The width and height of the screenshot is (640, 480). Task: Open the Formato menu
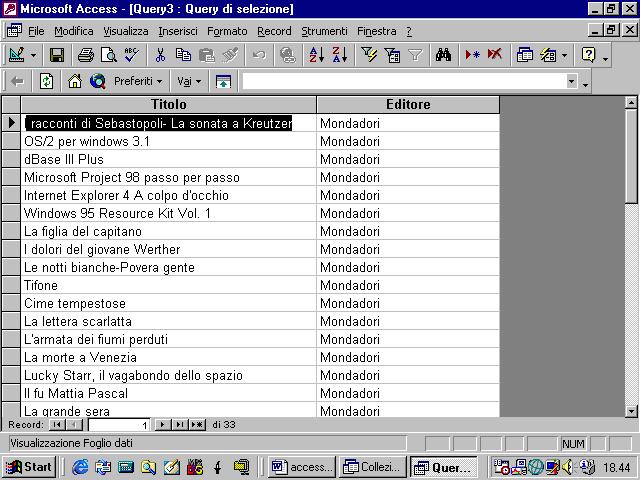pyautogui.click(x=227, y=31)
